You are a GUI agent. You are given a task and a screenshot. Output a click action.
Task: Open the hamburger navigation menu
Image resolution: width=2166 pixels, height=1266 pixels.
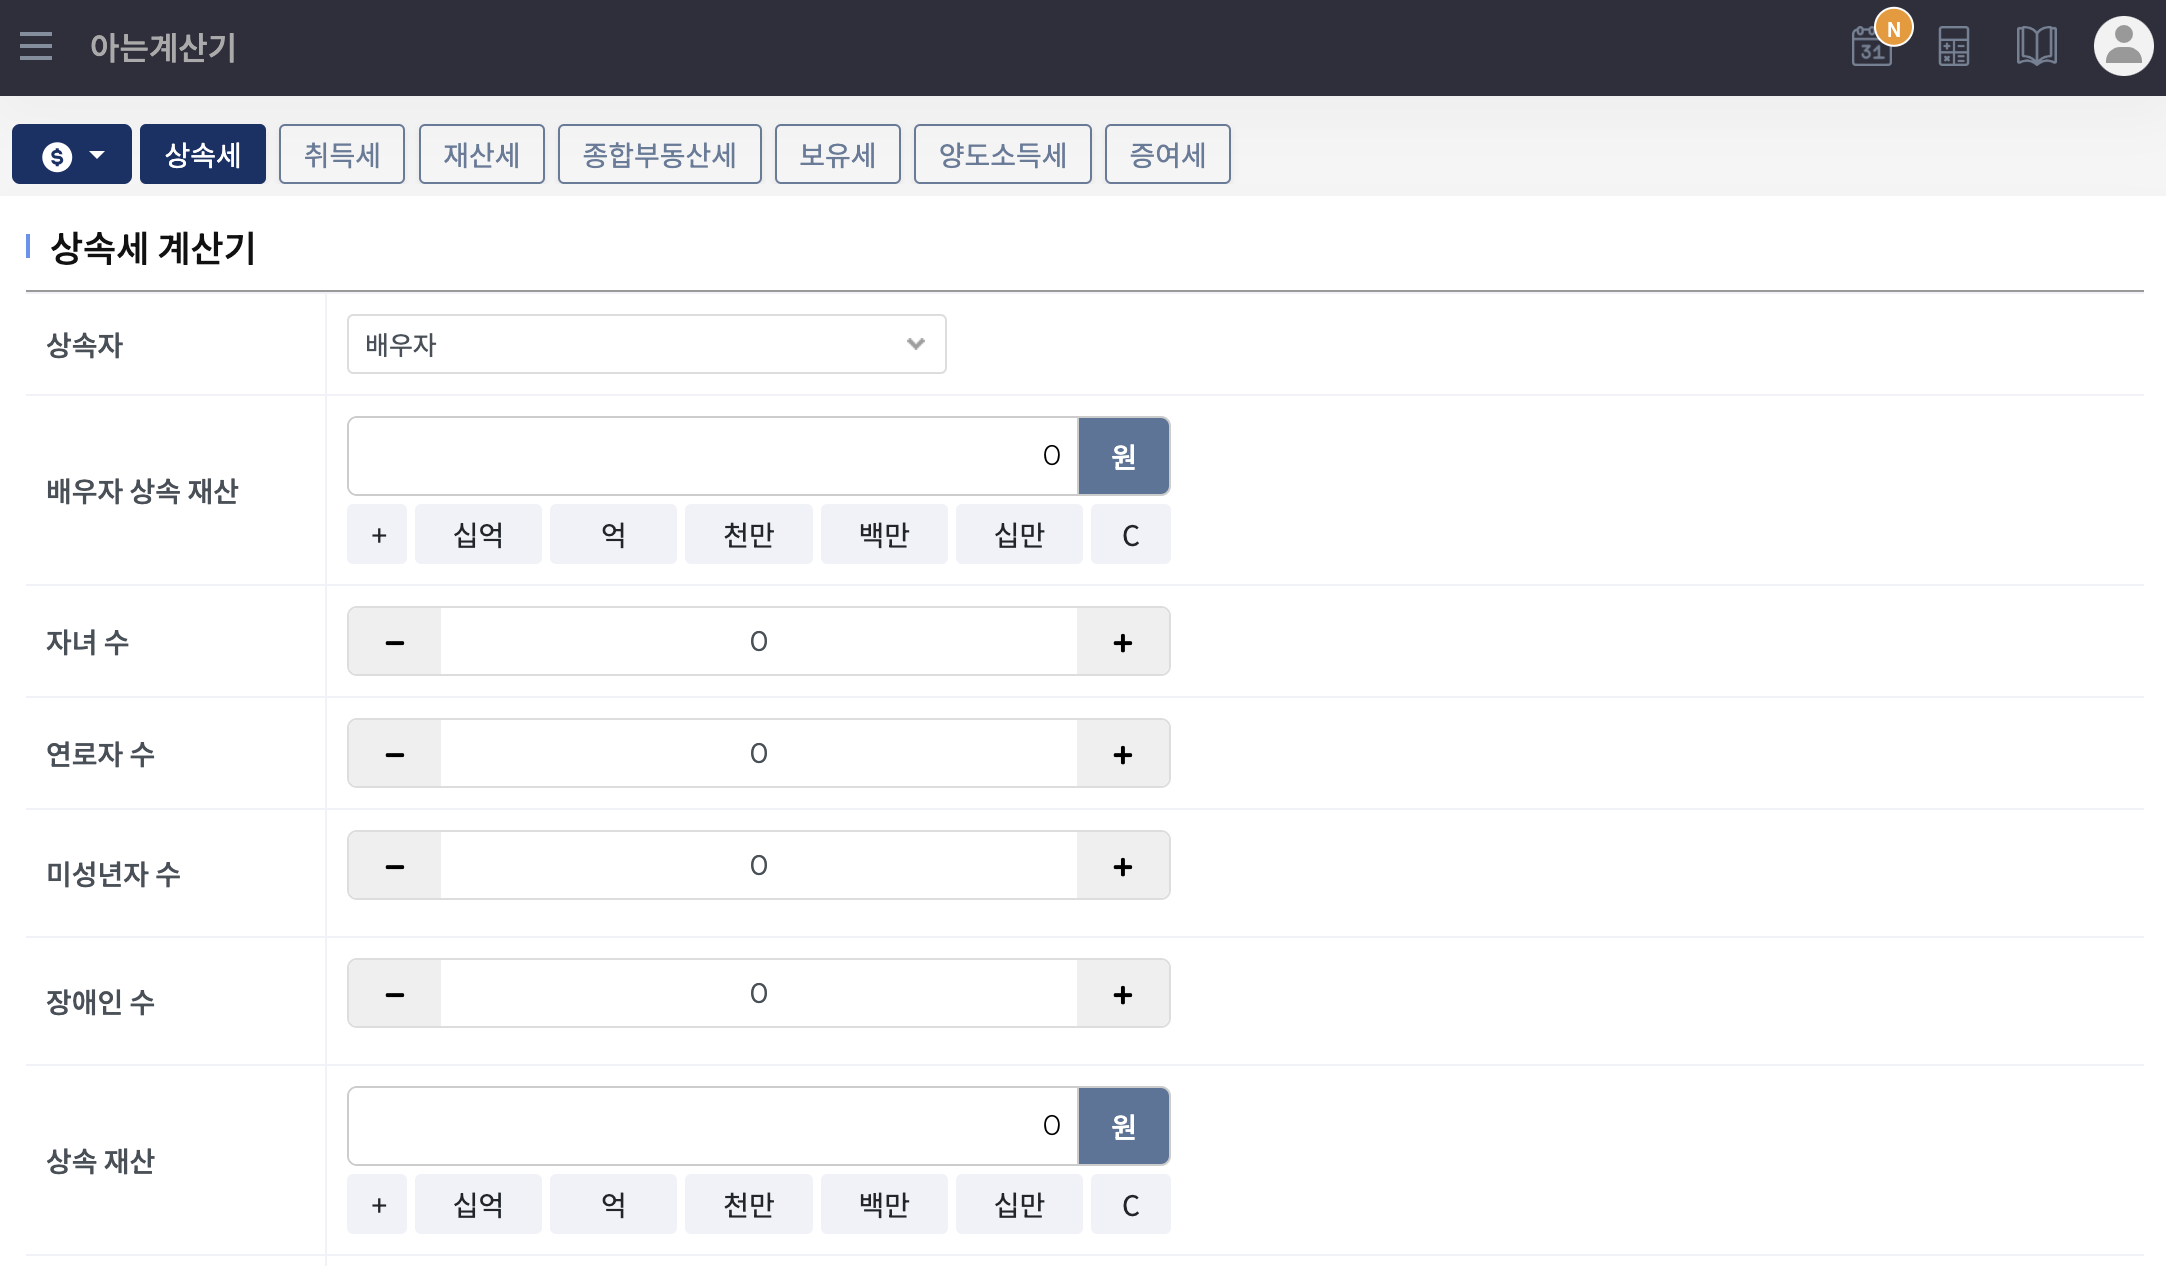click(x=36, y=46)
